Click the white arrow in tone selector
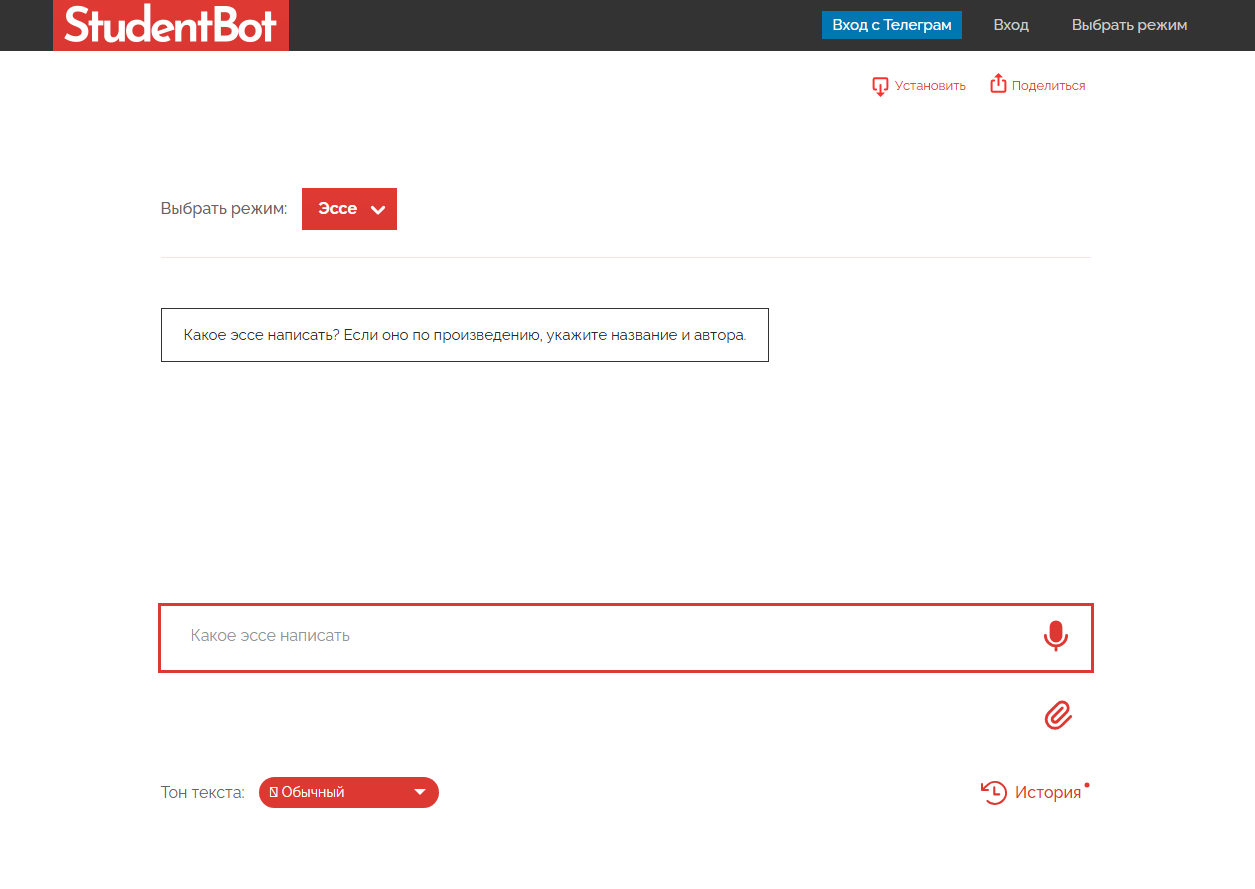The image size is (1255, 889). [420, 793]
